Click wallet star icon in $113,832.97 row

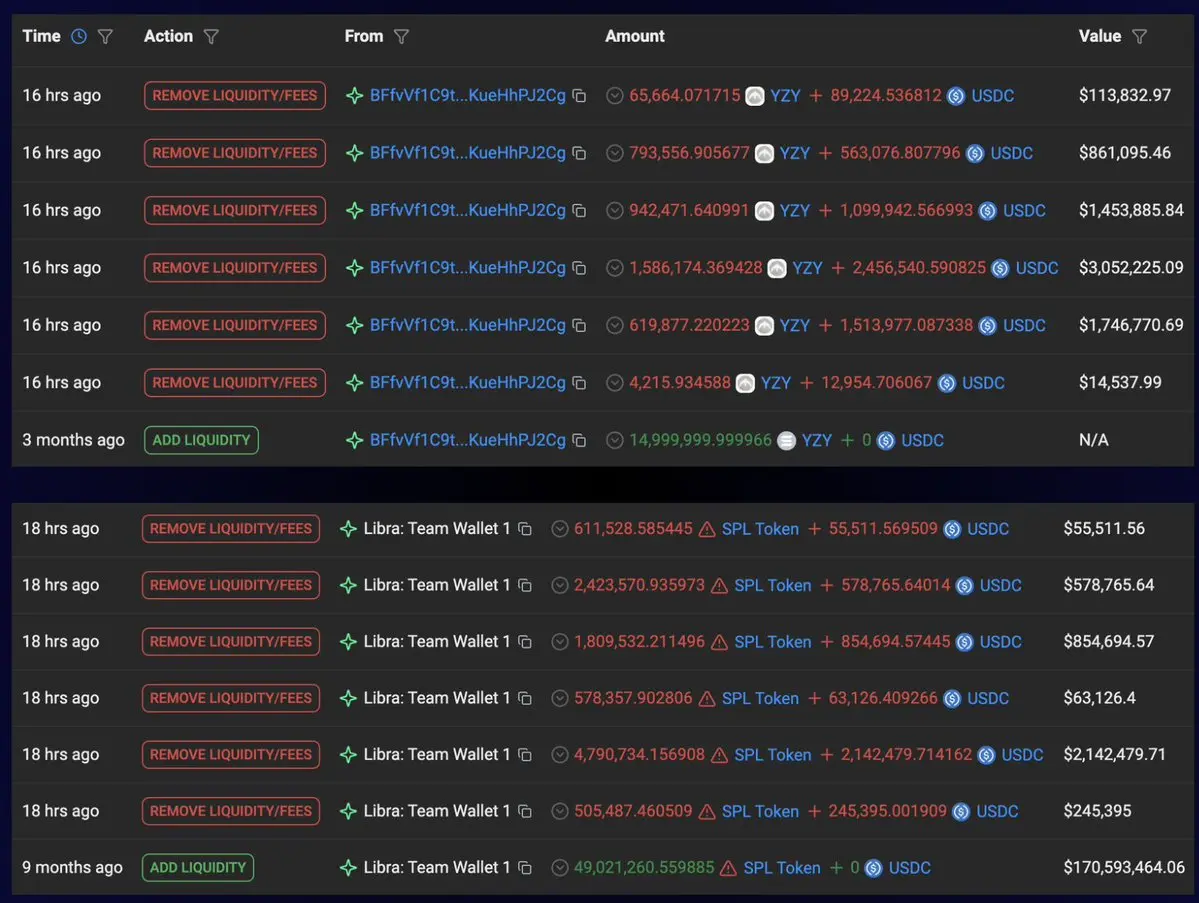click(354, 96)
